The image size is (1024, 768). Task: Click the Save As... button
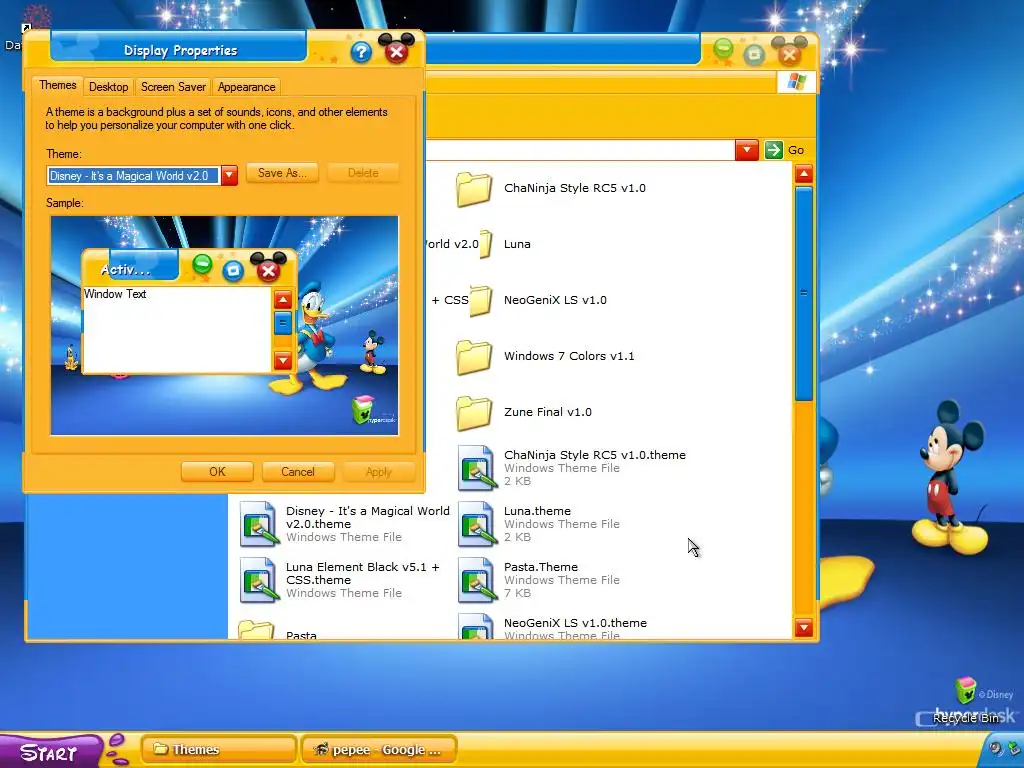[282, 173]
